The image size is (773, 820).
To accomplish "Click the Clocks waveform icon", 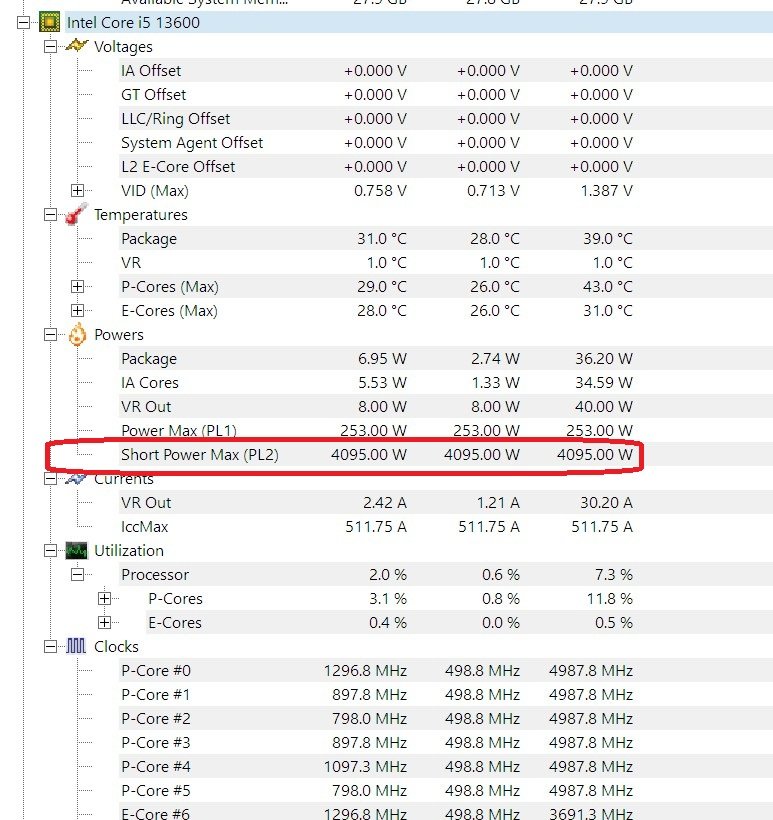I will click(76, 646).
